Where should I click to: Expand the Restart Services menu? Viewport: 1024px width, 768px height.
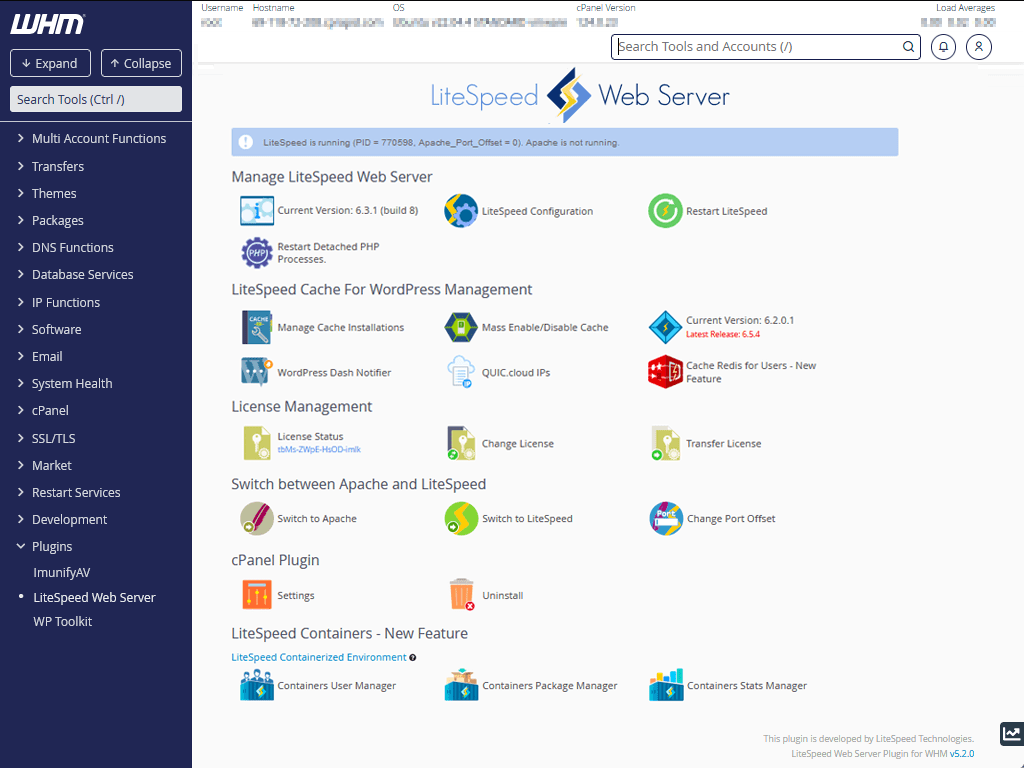74,492
